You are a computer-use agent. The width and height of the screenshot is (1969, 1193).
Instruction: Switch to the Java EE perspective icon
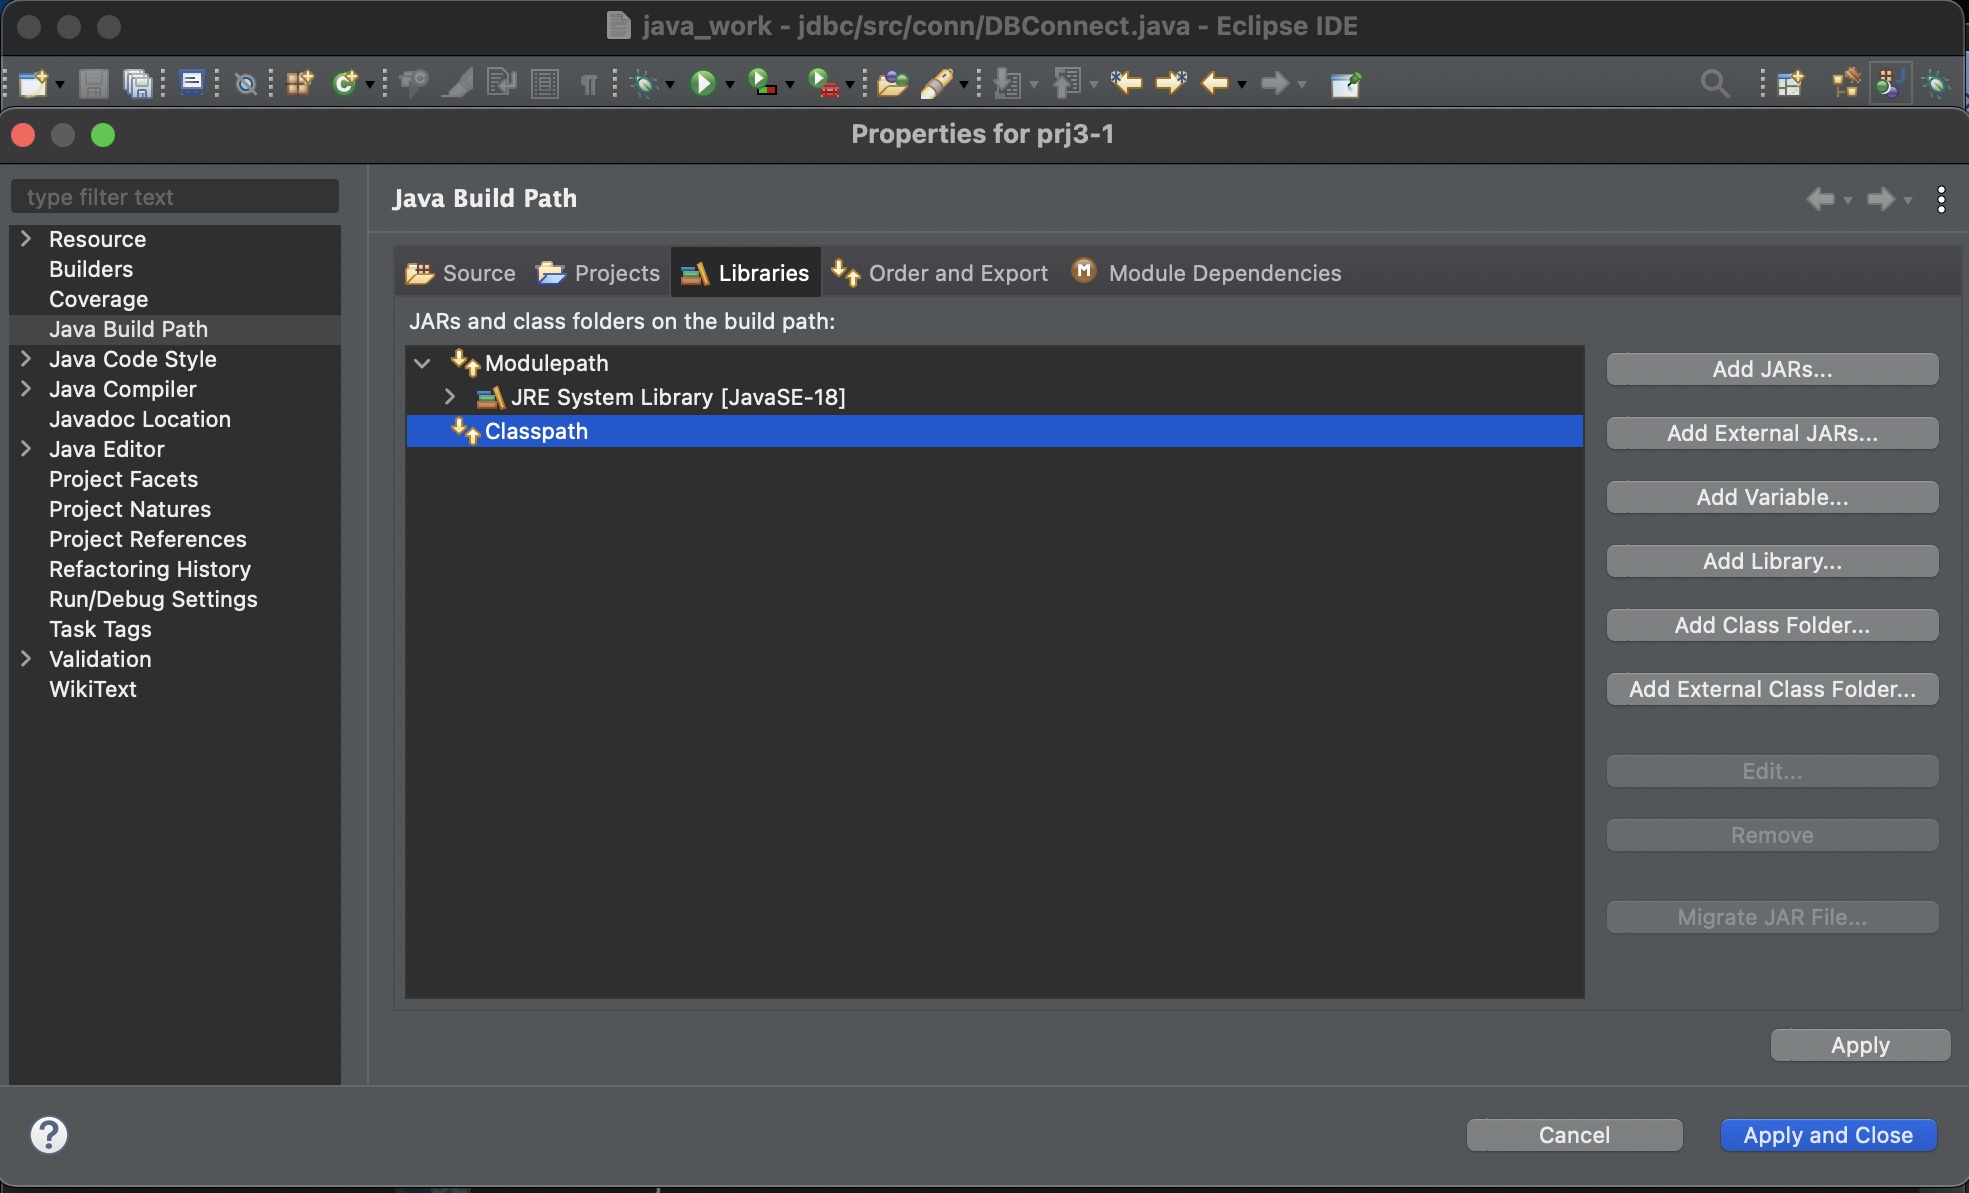1845,84
